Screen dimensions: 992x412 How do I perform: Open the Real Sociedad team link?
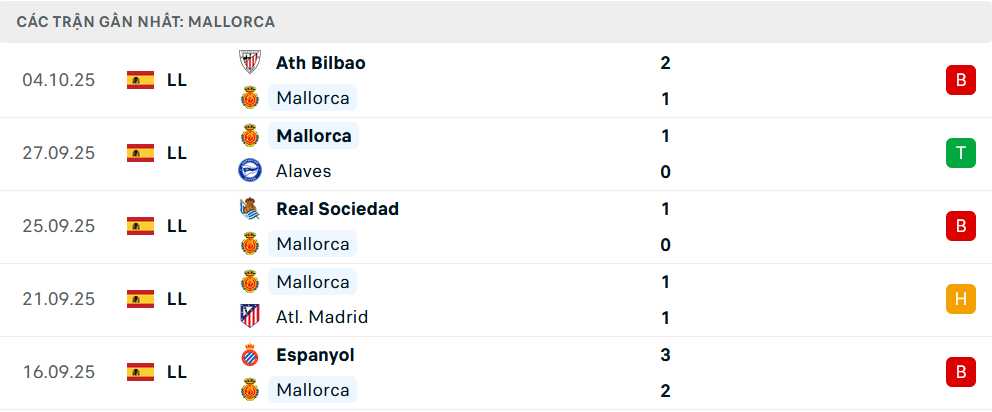tap(337, 209)
